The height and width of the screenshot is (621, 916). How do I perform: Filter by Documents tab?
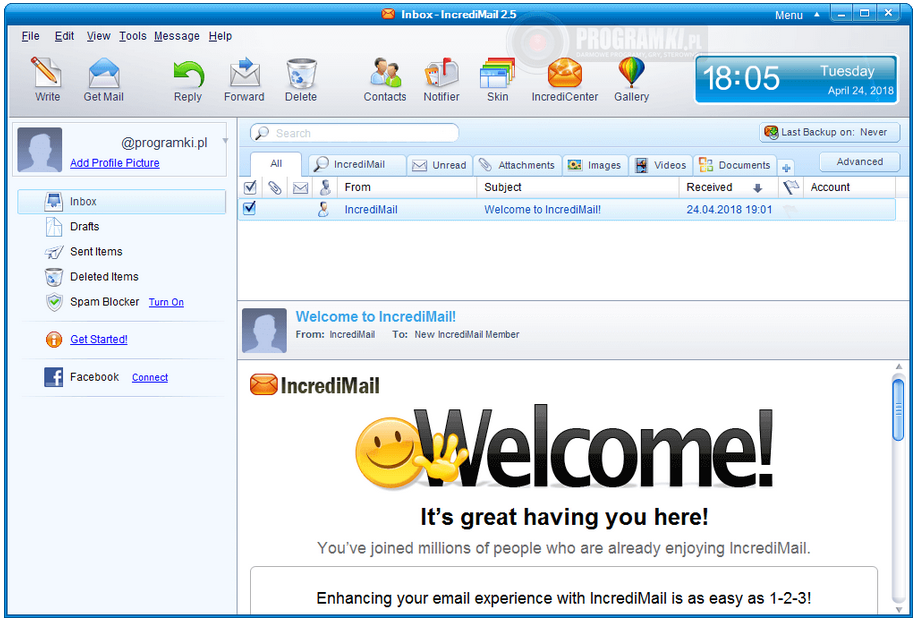735,165
